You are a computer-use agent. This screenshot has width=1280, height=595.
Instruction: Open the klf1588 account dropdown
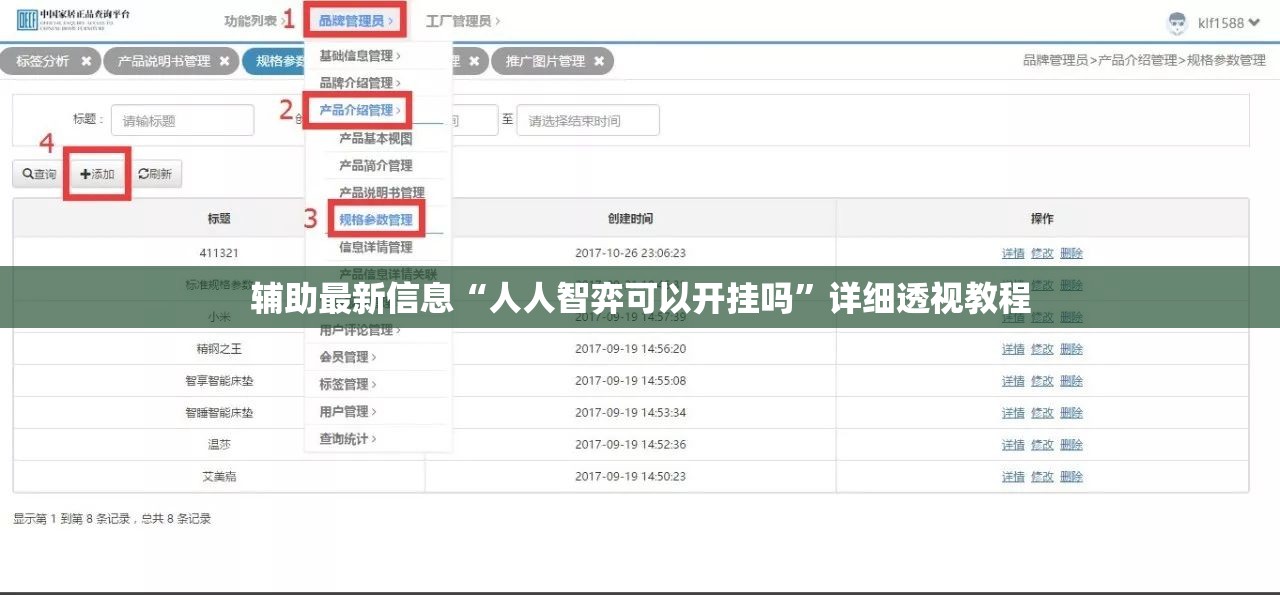click(x=1227, y=22)
